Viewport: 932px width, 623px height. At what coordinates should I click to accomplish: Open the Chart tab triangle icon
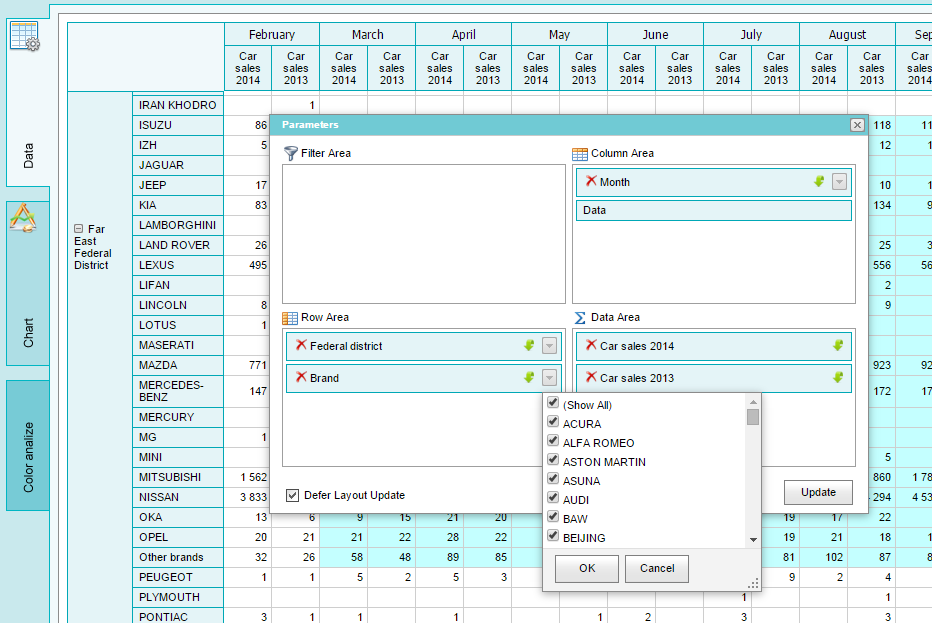click(23, 218)
